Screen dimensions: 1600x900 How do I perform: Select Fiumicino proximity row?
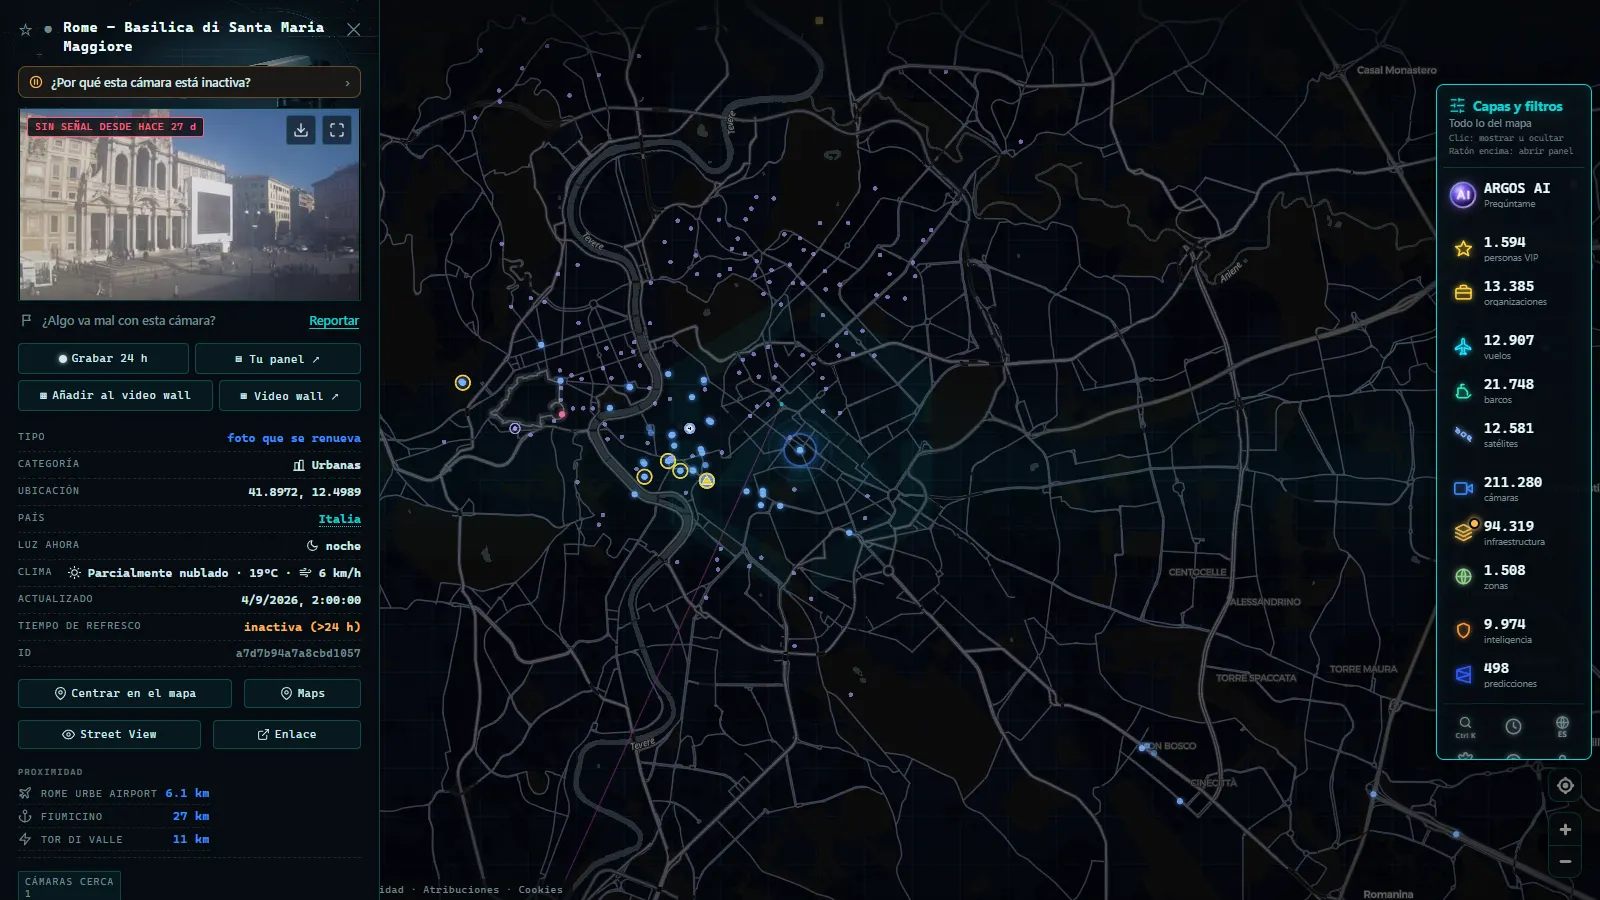click(114, 816)
